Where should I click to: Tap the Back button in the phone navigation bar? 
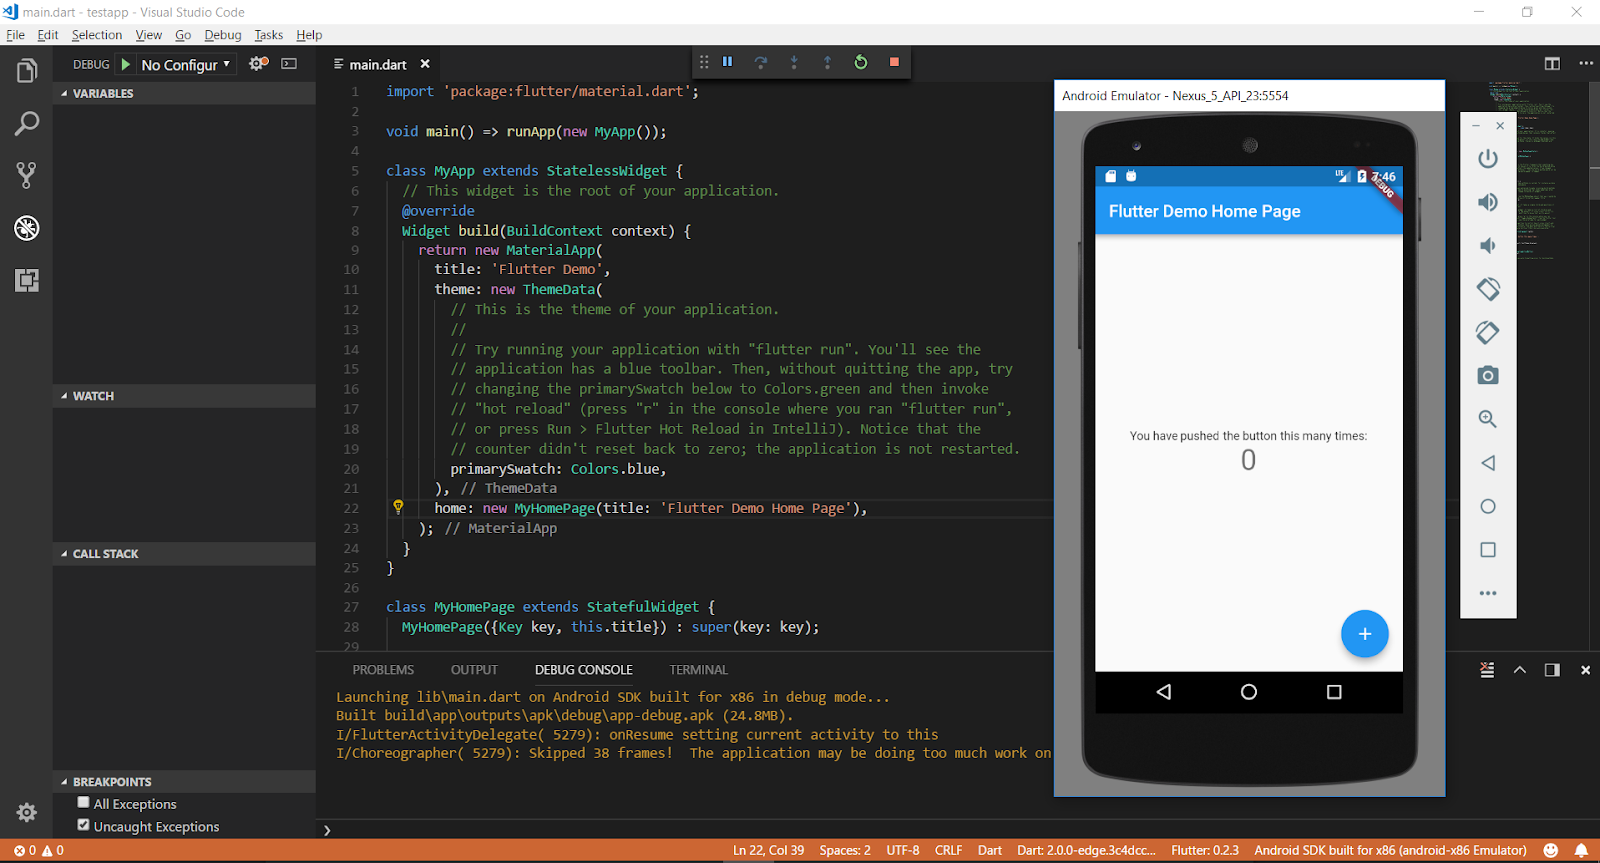1163,692
